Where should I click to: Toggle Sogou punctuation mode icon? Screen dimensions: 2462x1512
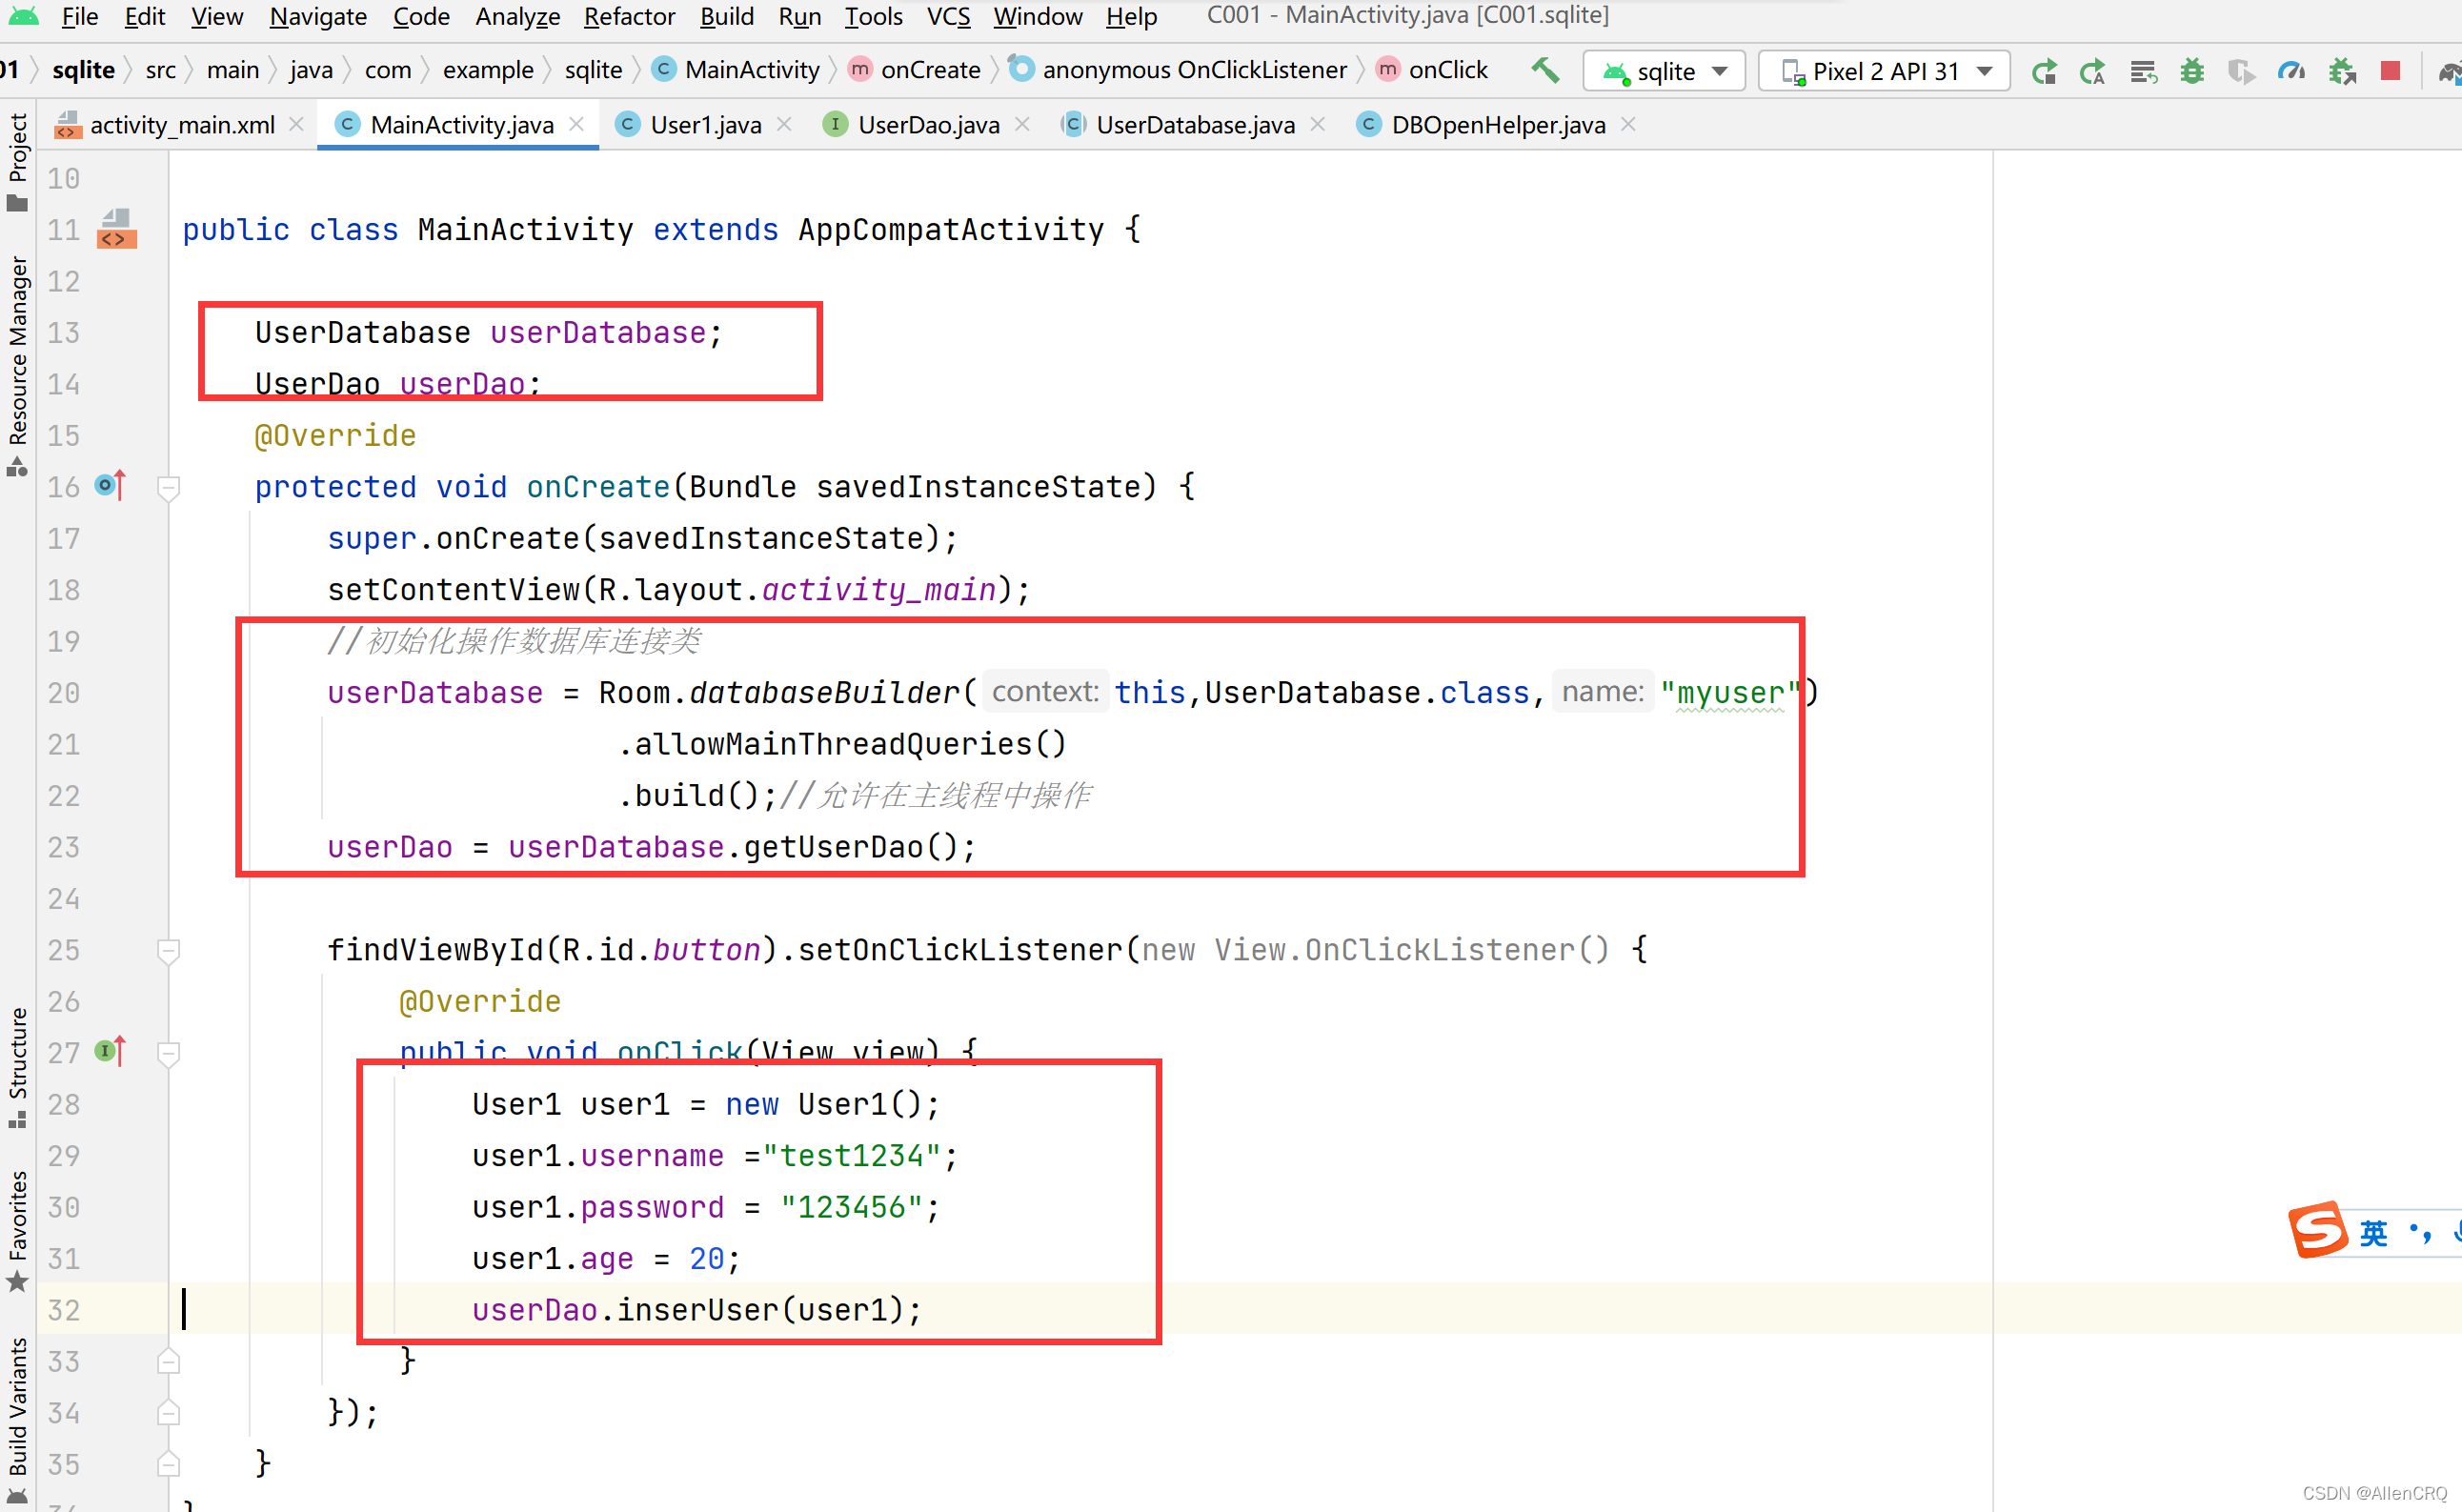[x=2420, y=1232]
